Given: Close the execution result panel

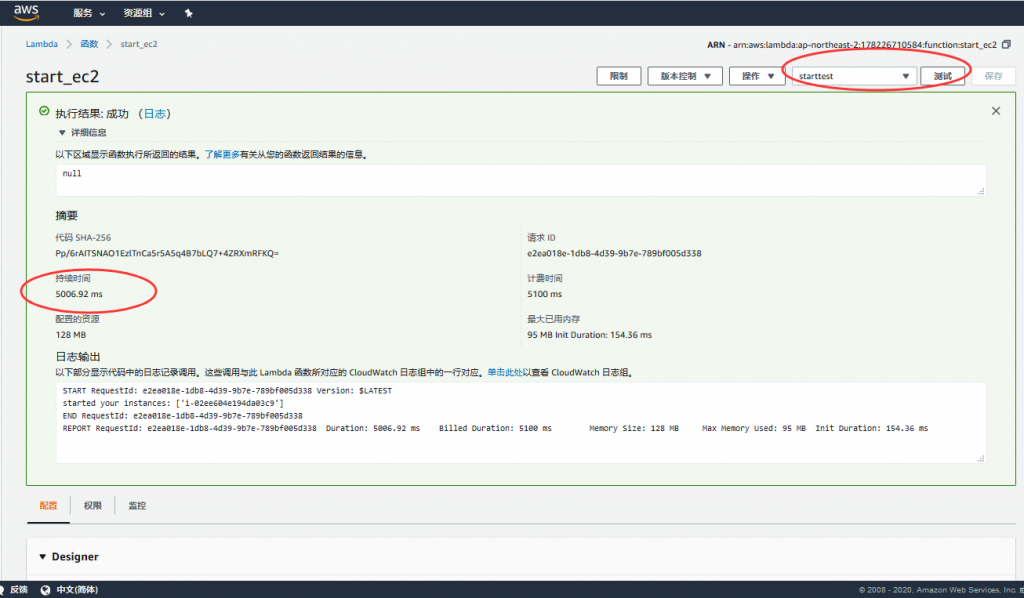Looking at the screenshot, I should 995,111.
